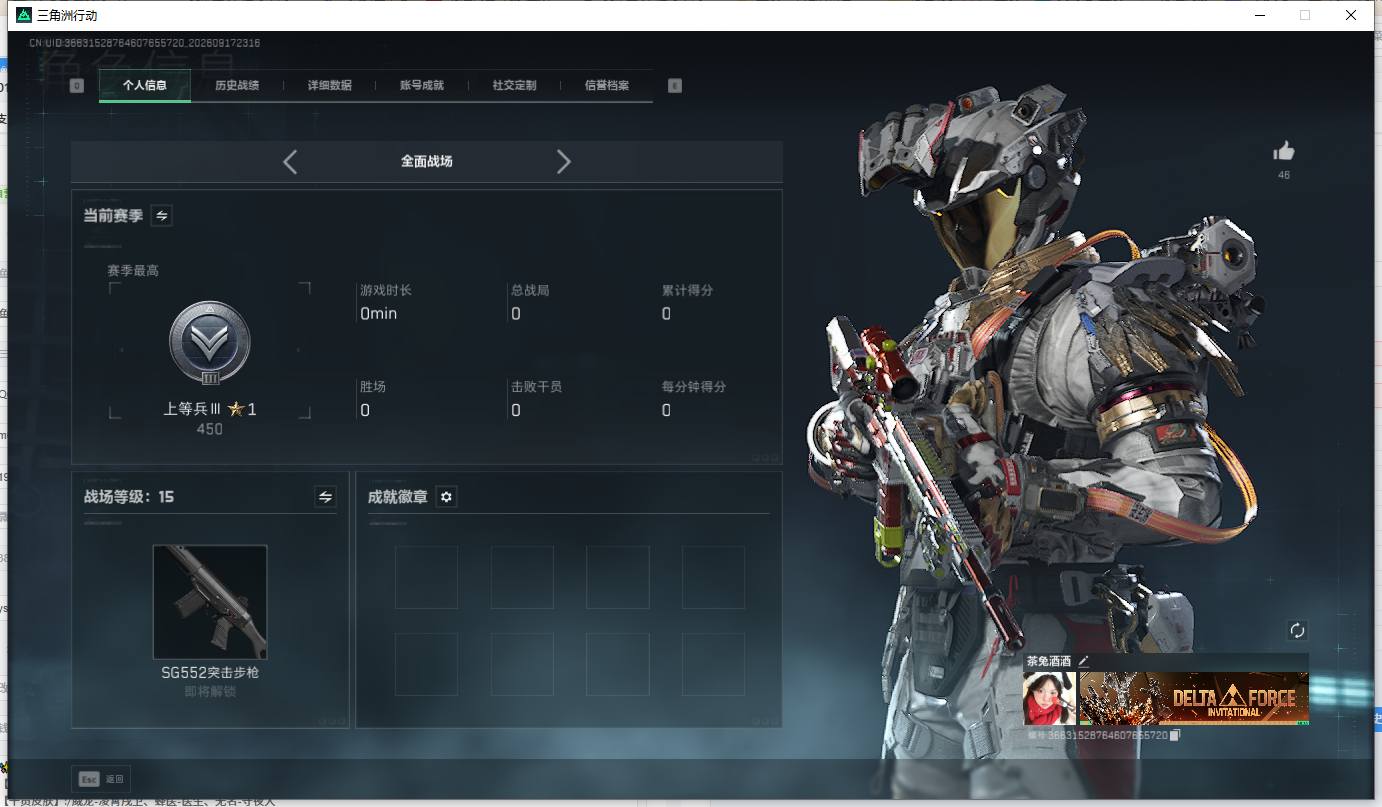Open the 详细数据 tab
1382x807 pixels.
[330, 85]
